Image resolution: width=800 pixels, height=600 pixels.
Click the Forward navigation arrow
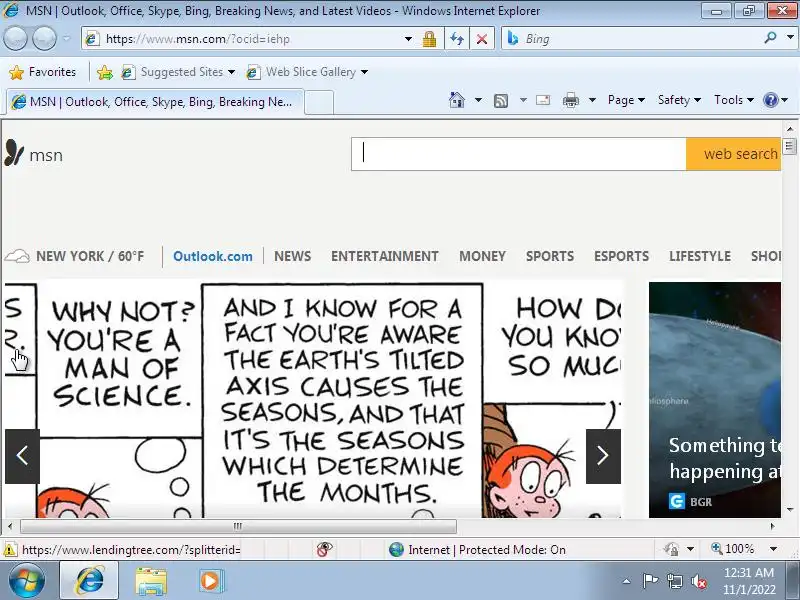[44, 38]
